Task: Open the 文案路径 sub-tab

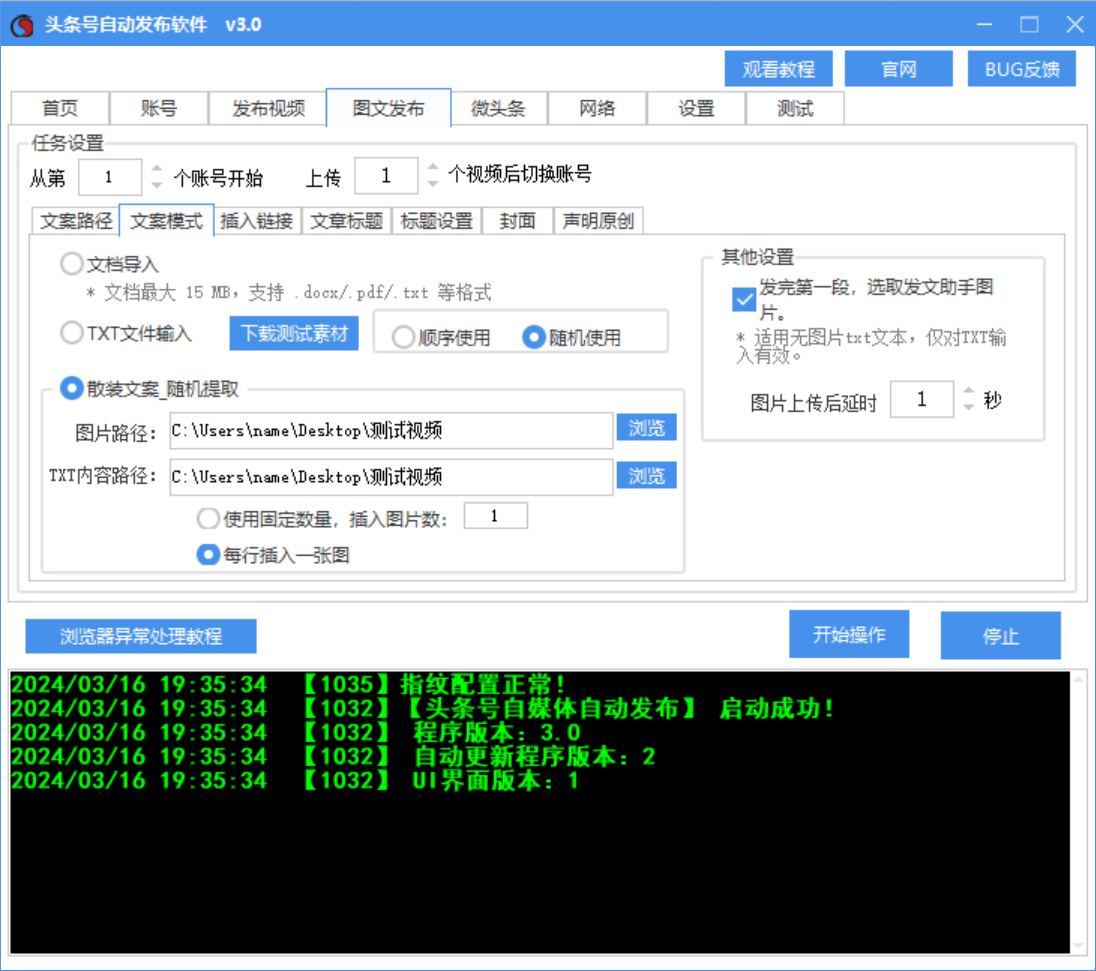Action: click(76, 221)
